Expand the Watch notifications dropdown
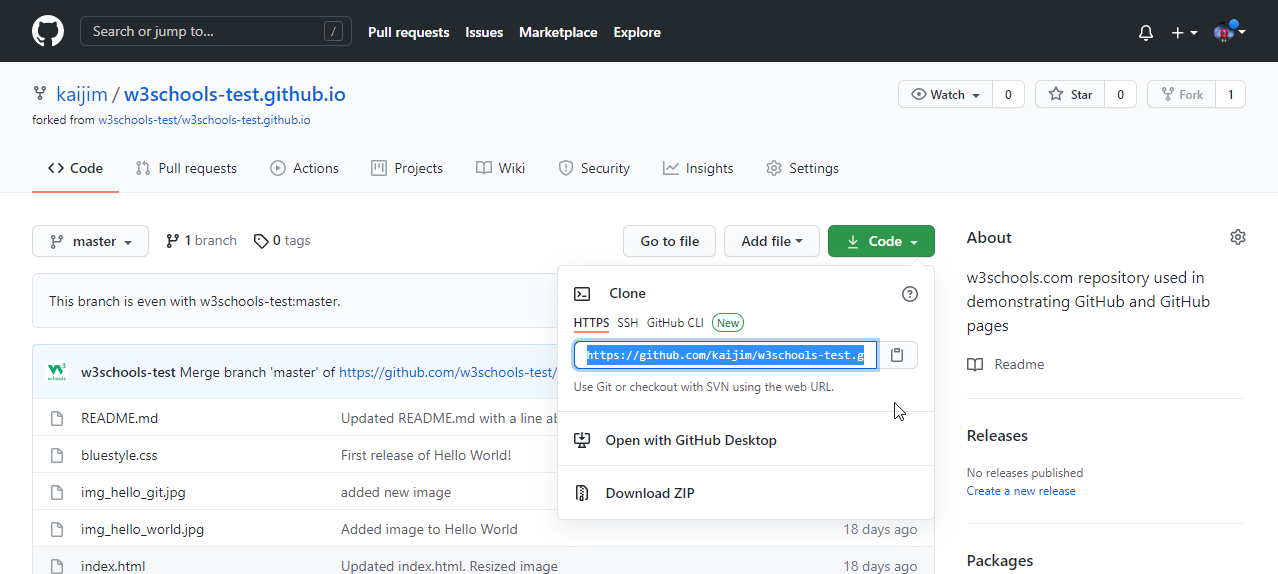This screenshot has height=574, width=1278. point(945,95)
